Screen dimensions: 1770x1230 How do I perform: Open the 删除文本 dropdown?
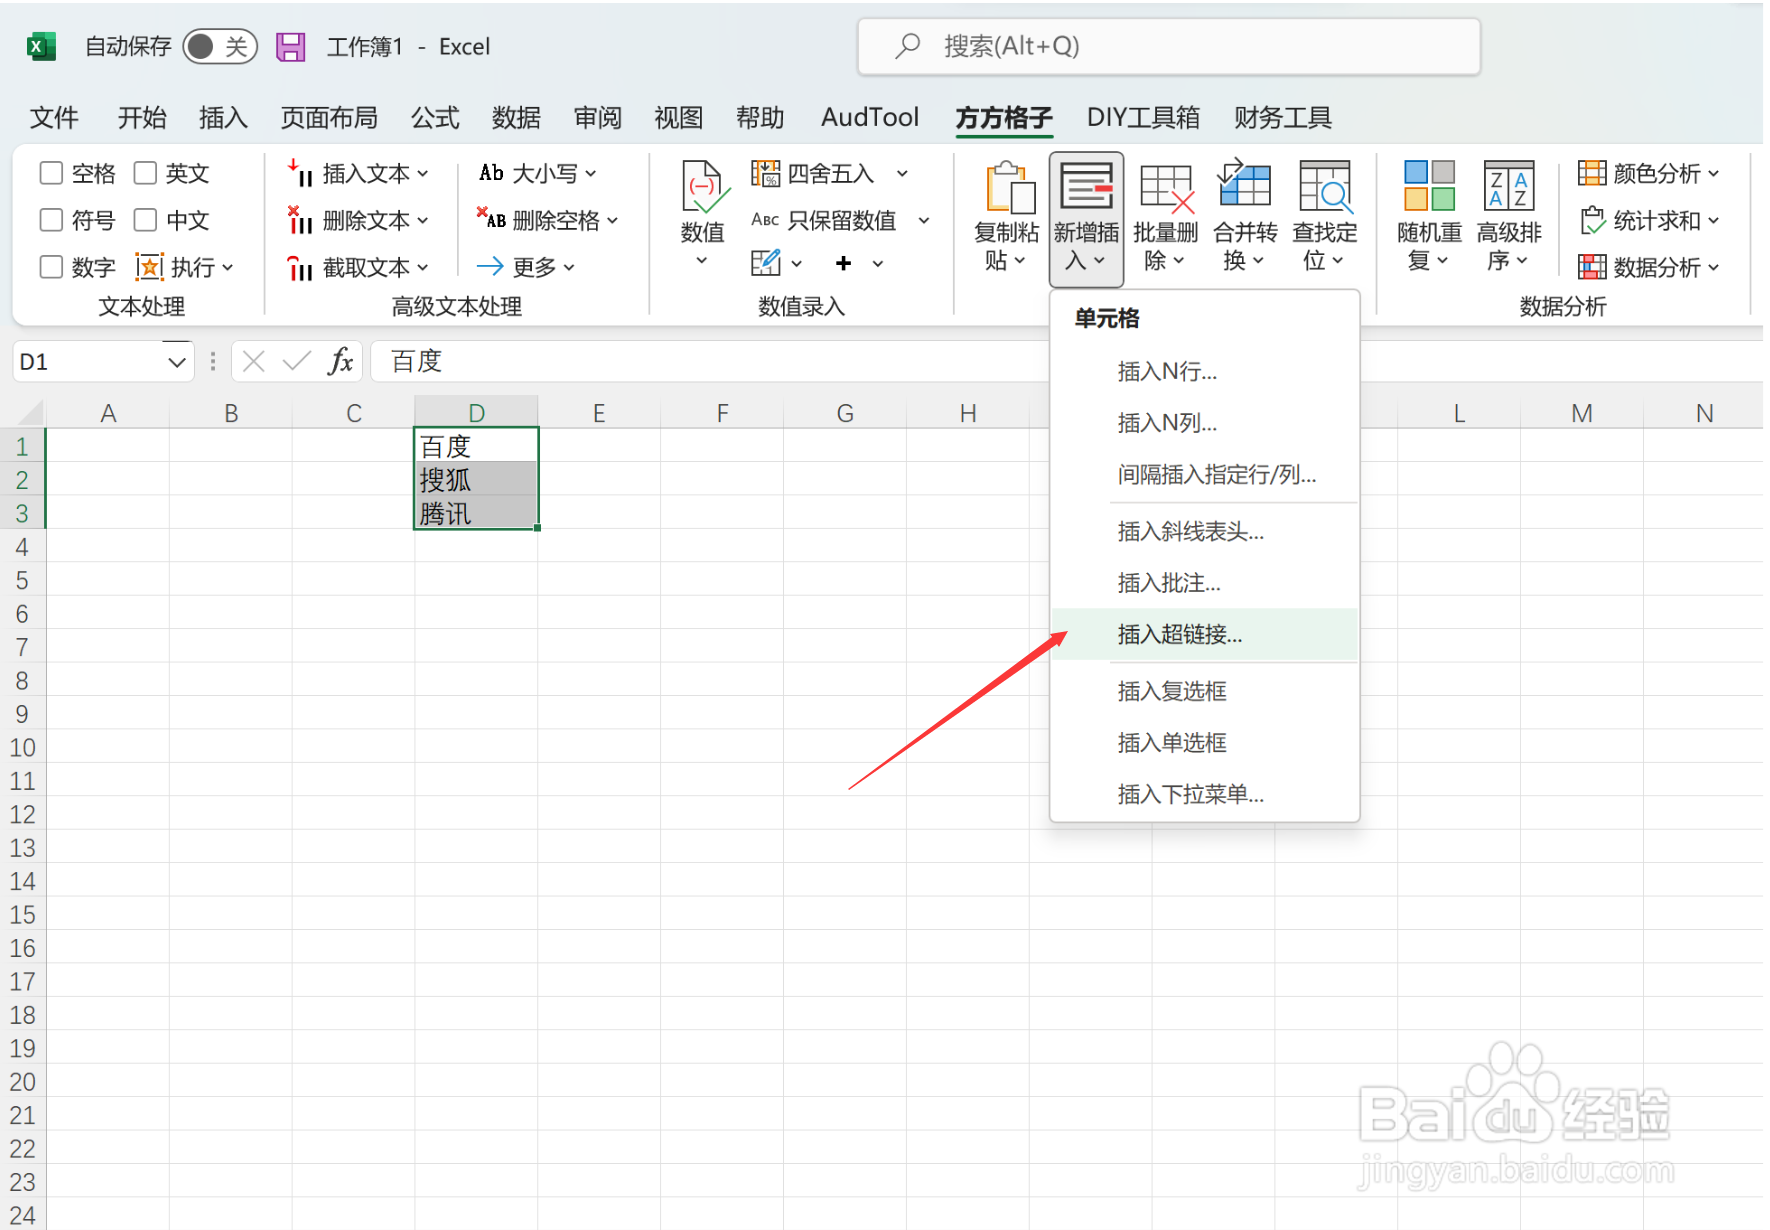point(358,220)
